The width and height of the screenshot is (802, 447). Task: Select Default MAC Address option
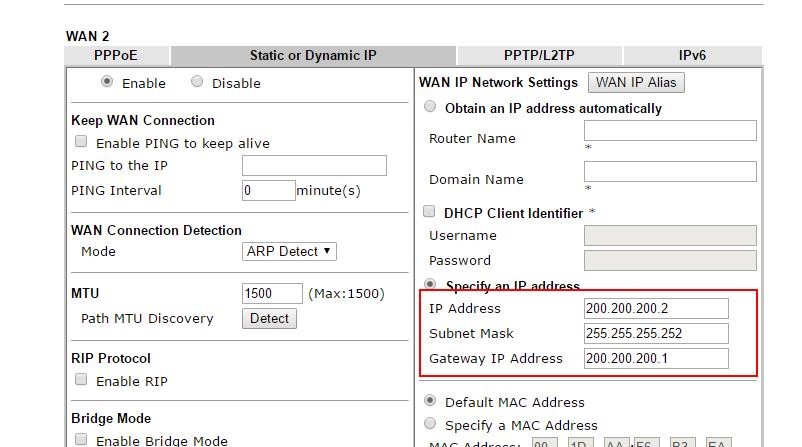(x=431, y=401)
